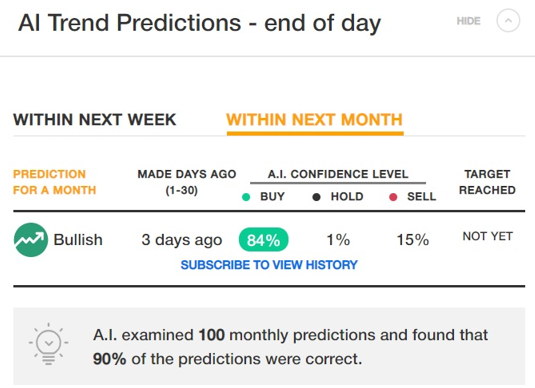Click the HIDE label
Viewport: 535px width, 388px height.
point(468,21)
